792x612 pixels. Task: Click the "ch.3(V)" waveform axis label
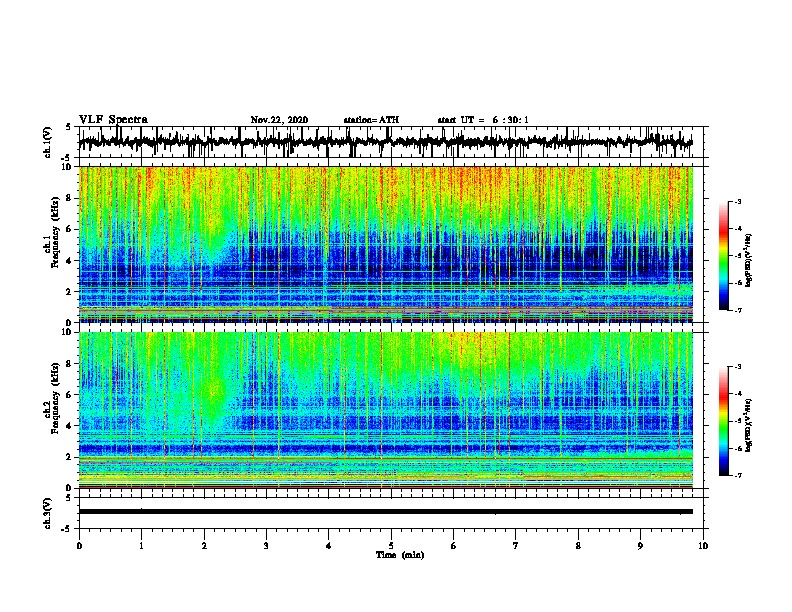(x=48, y=513)
